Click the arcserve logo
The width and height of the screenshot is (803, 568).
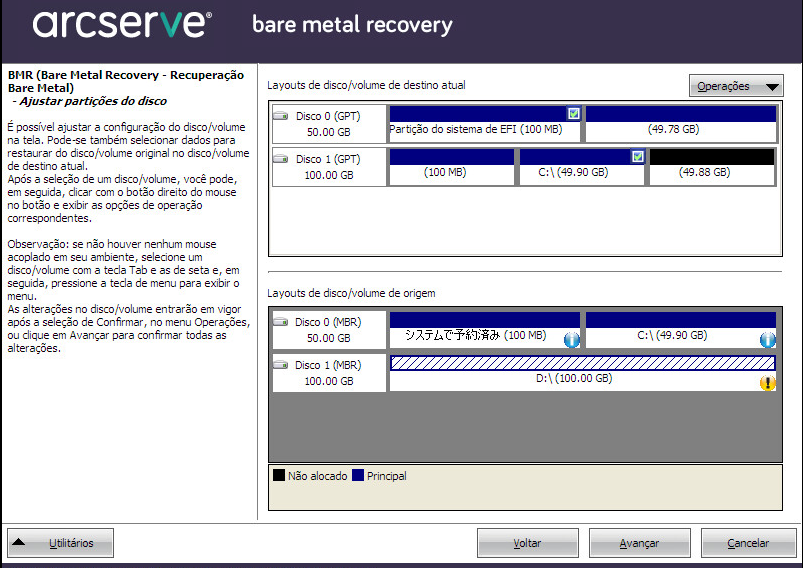(x=122, y=24)
